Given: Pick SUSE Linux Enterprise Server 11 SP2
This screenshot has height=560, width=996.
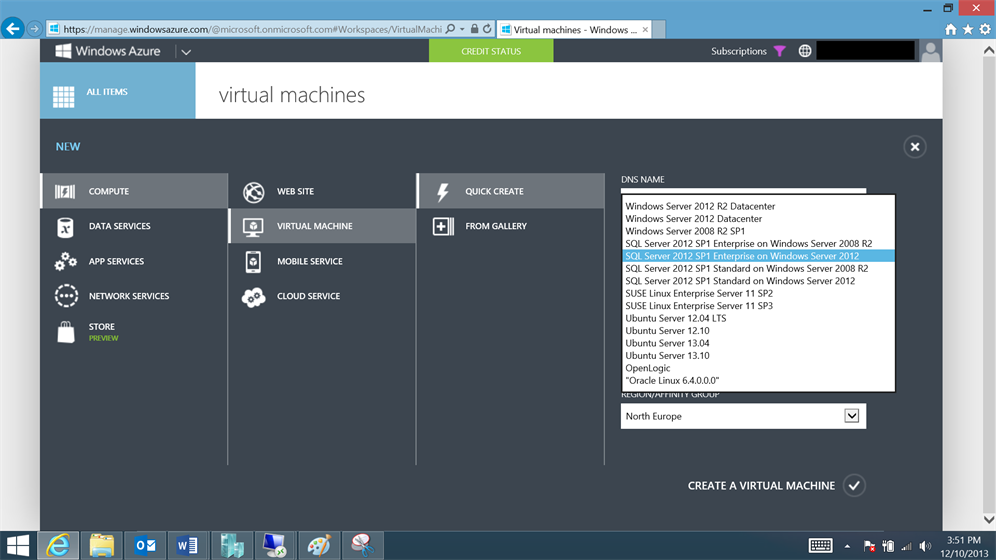Looking at the screenshot, I should click(x=758, y=293).
